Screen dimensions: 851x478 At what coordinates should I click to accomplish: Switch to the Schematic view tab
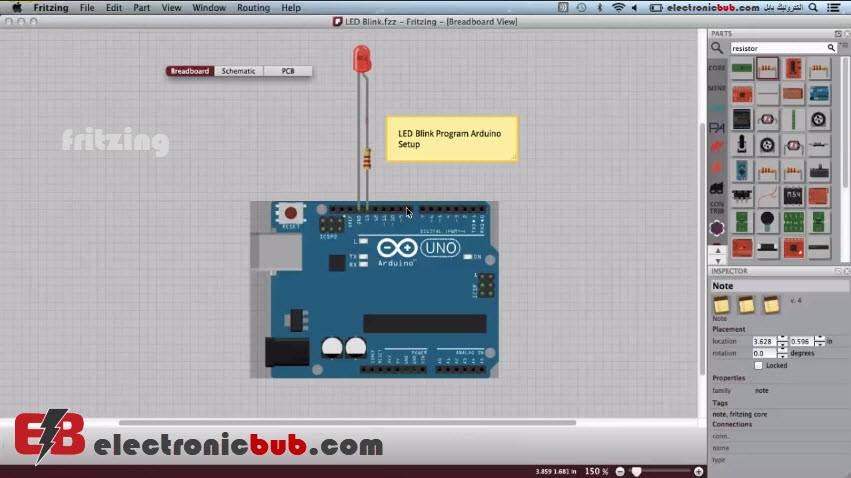coord(238,71)
